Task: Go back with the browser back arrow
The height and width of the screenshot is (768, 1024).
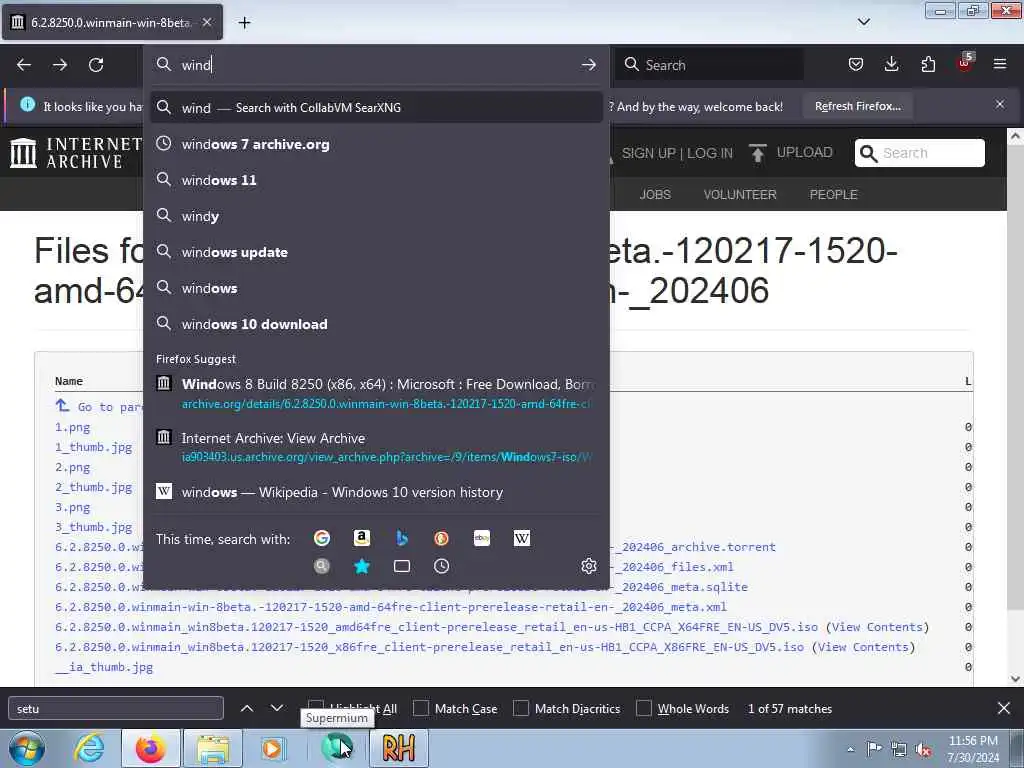Action: pos(24,65)
